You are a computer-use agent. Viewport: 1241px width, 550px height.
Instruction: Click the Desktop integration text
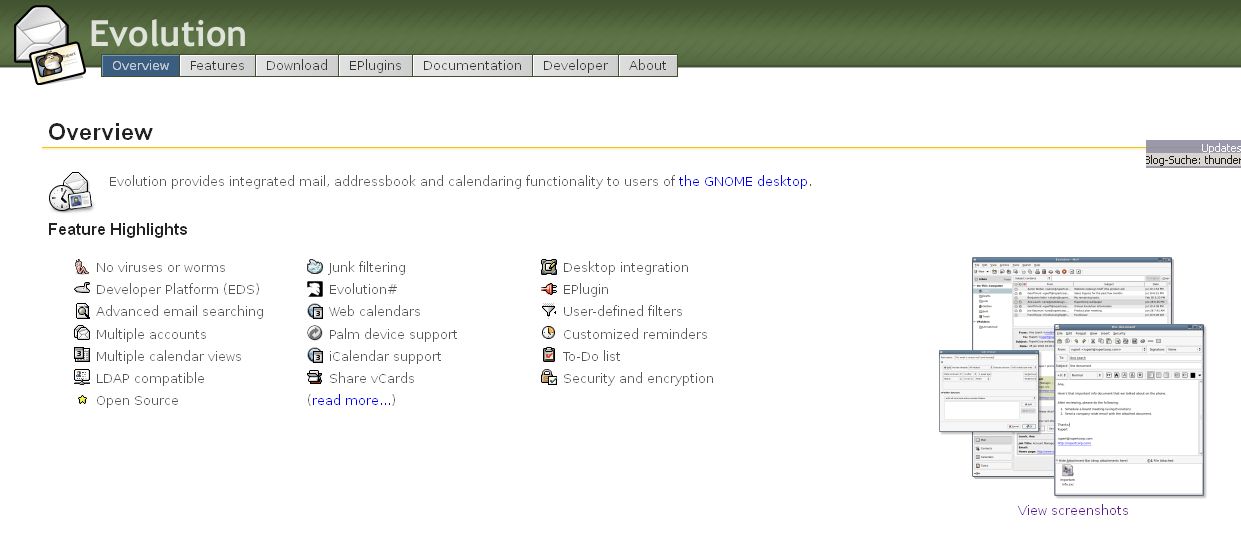626,267
